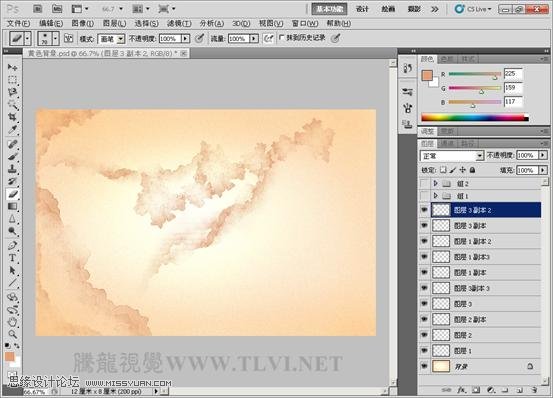Open the 滤镜 menu
This screenshot has width=553, height=398.
coord(179,24)
